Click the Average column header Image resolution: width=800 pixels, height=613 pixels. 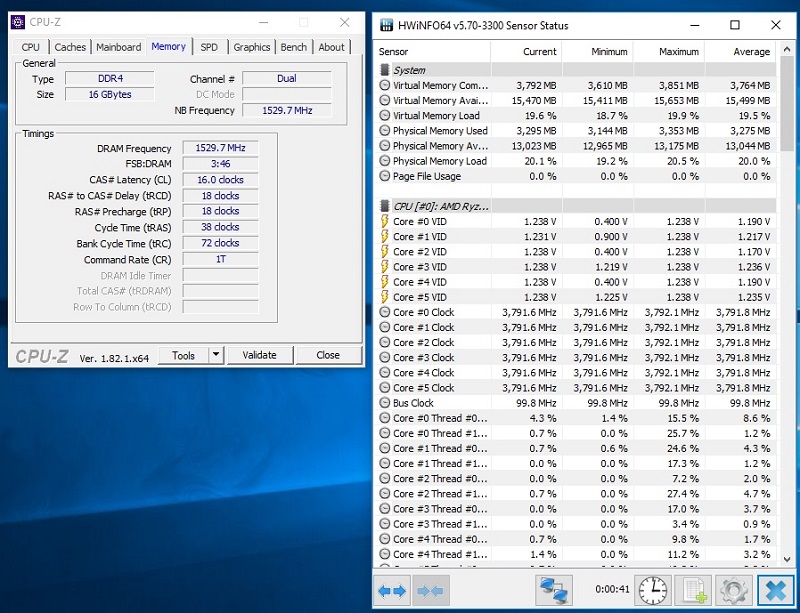click(x=740, y=52)
